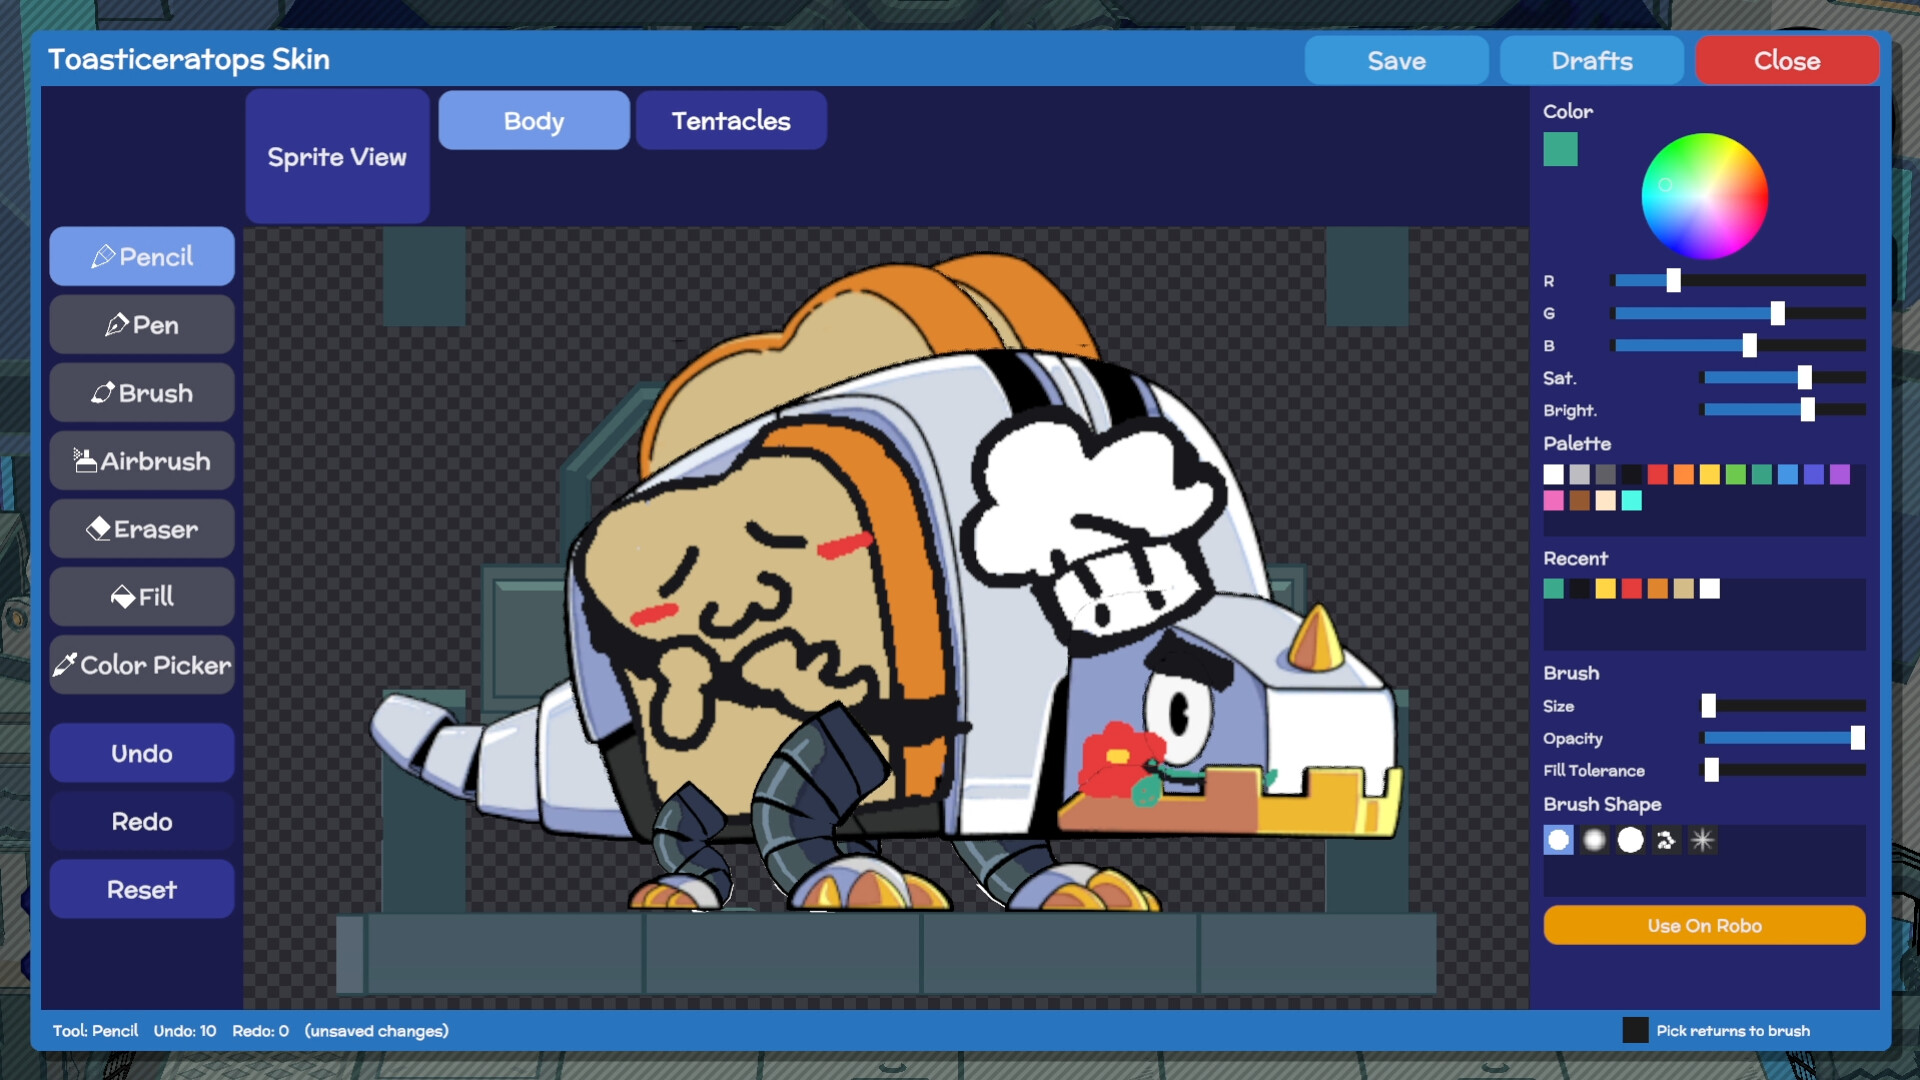Close the skin editor
Screen dimensions: 1920x1080
[1787, 61]
